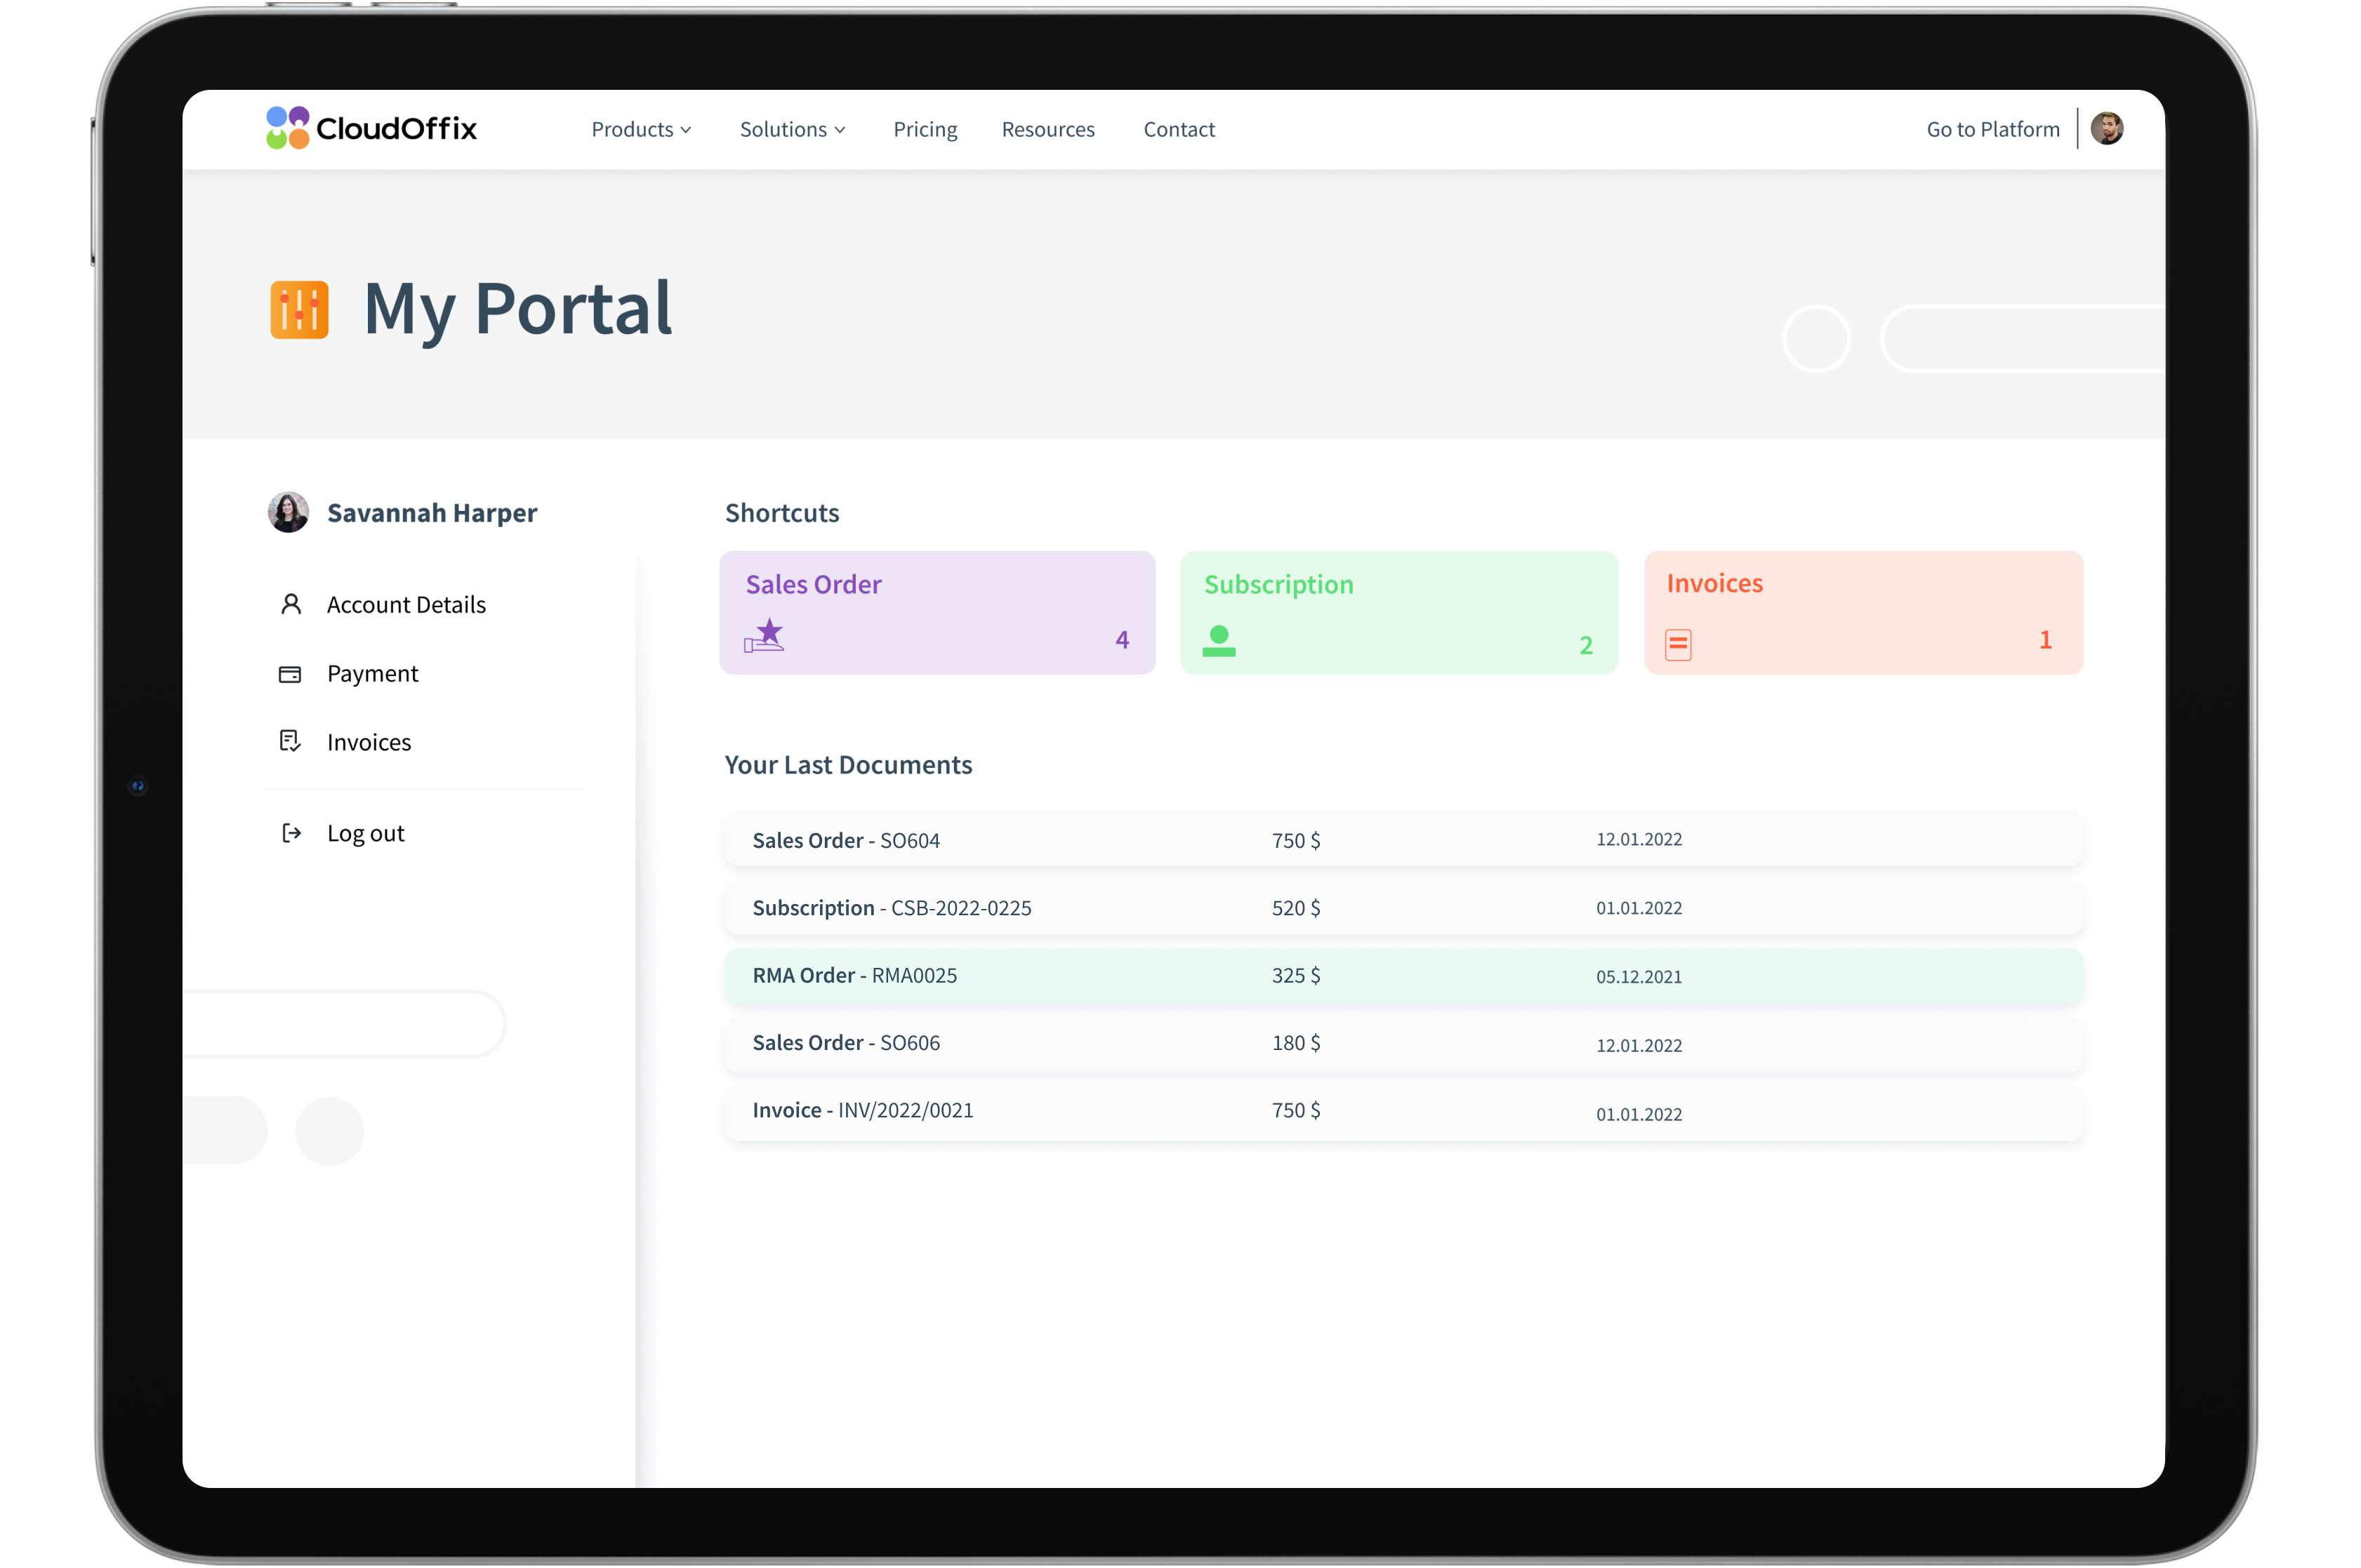Click the orange My Portal sliders icon
This screenshot has height=1568, width=2361.
pos(299,310)
